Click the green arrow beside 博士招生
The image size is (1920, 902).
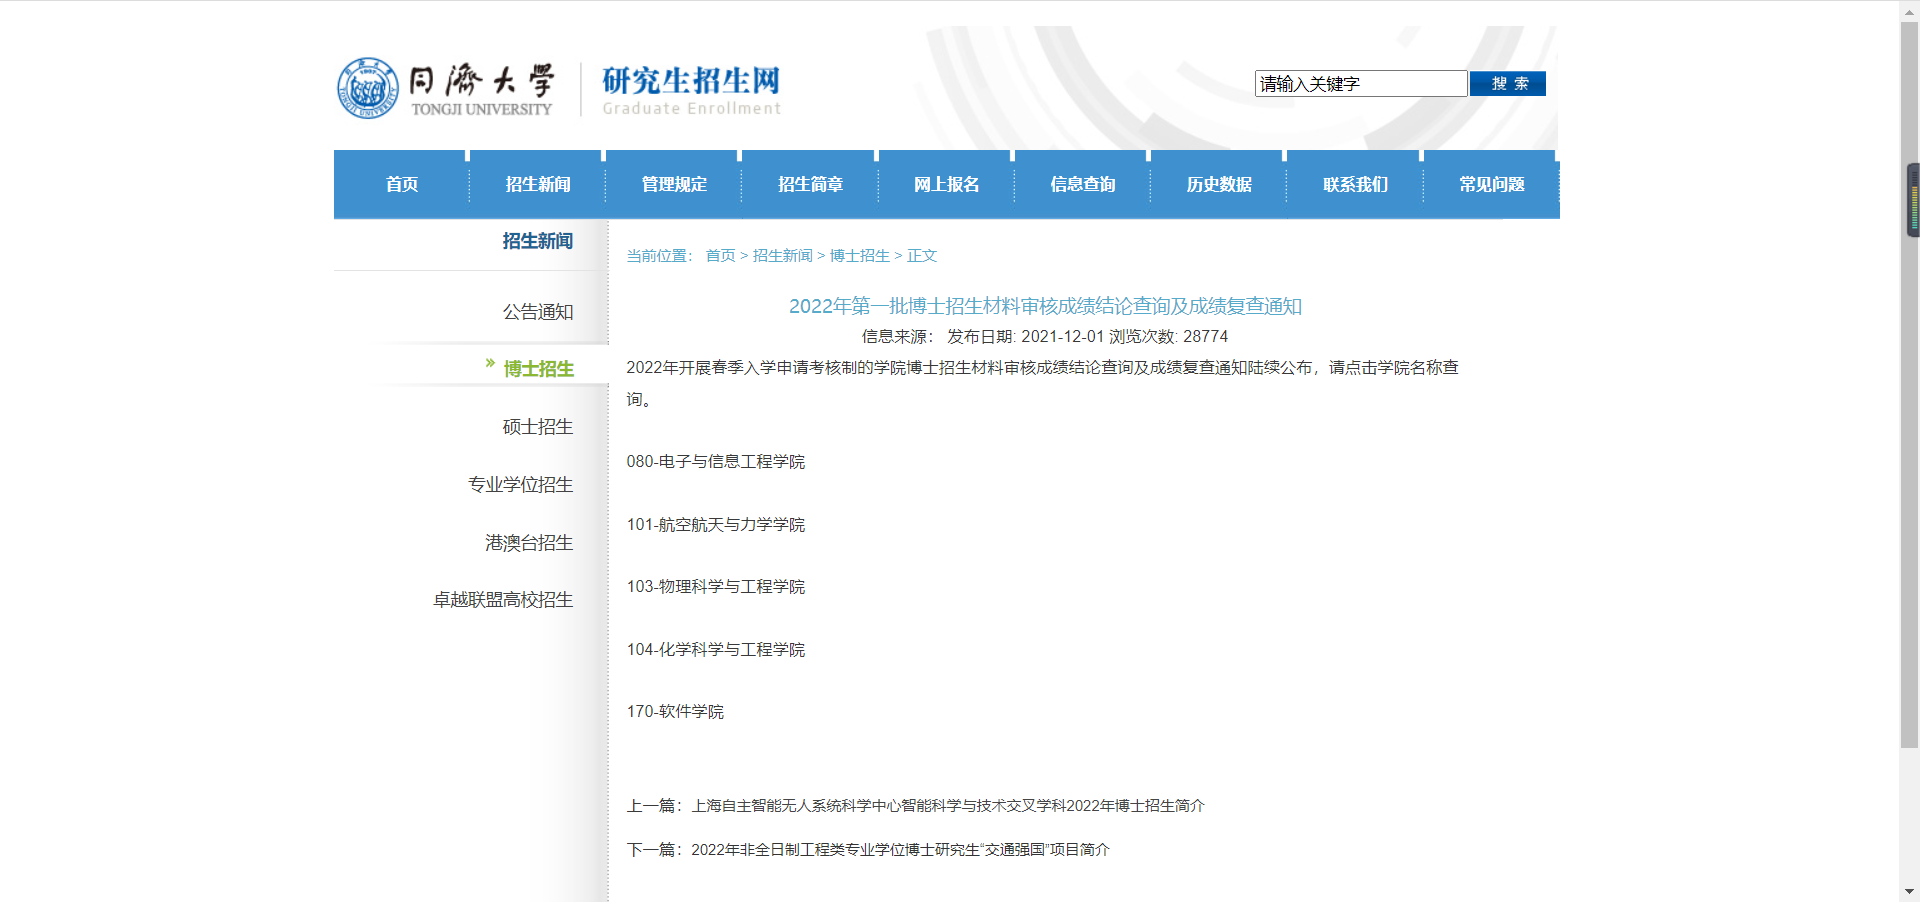[x=490, y=364]
